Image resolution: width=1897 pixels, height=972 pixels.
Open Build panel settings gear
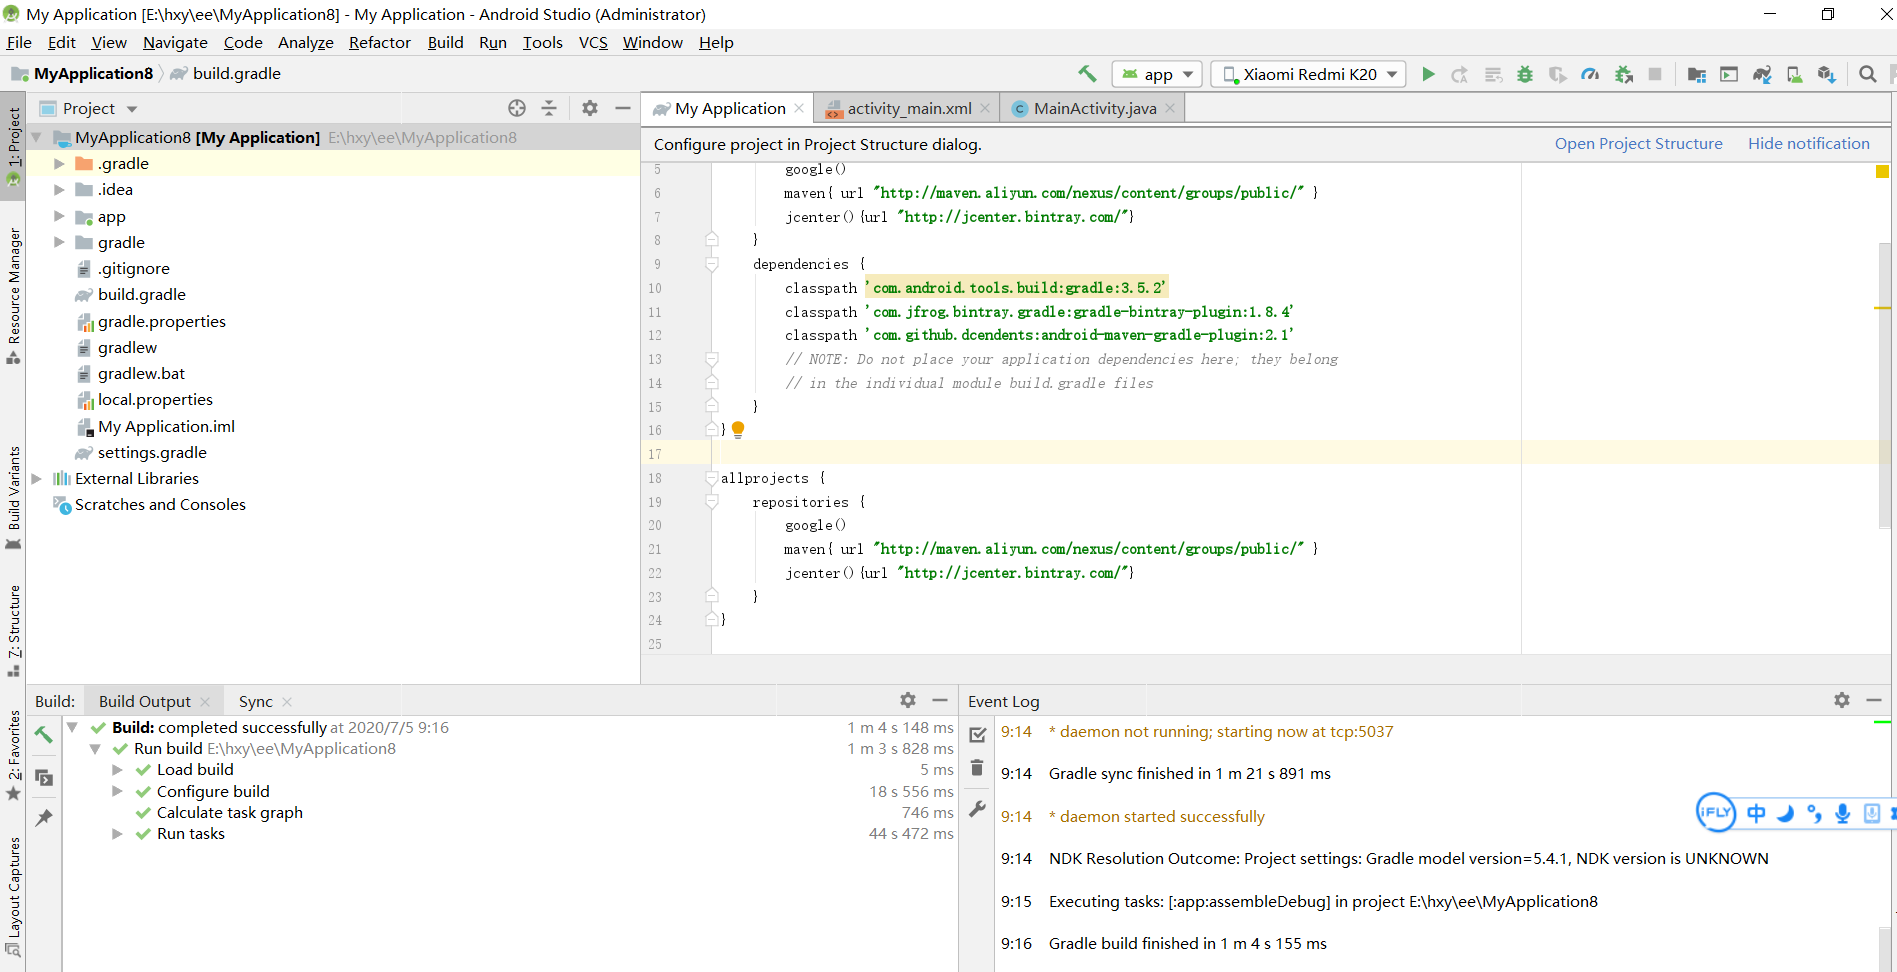[908, 700]
